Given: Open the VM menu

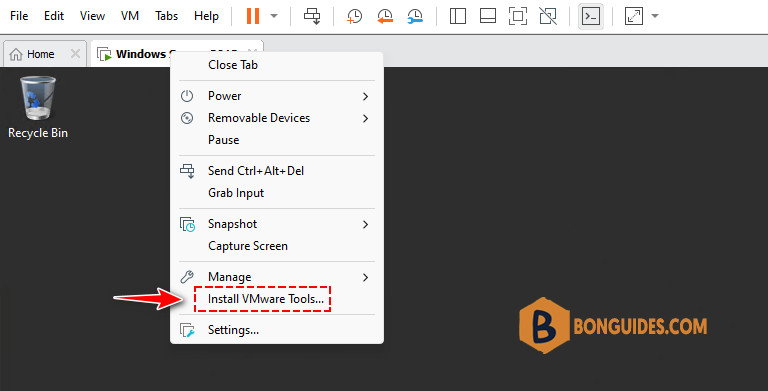Looking at the screenshot, I should (x=130, y=16).
